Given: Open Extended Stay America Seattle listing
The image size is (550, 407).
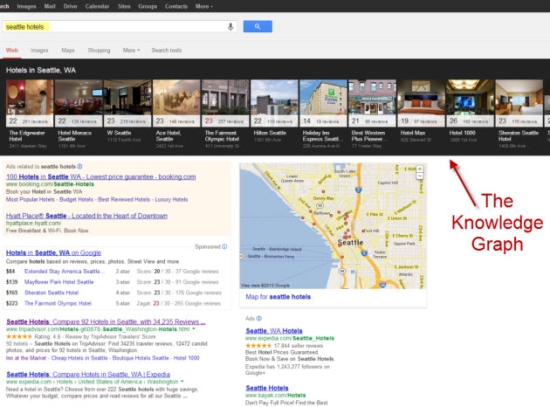Looking at the screenshot, I should coord(64,271).
